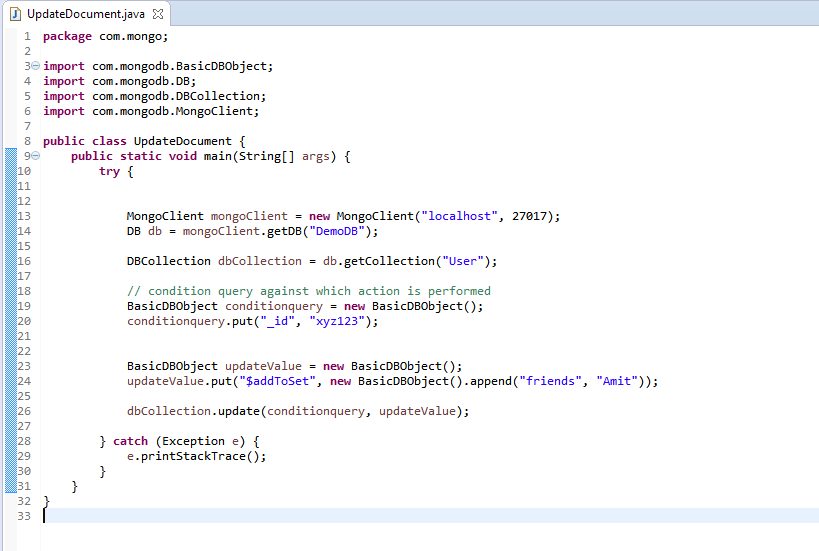Click the package keyword on line 1

coord(67,37)
